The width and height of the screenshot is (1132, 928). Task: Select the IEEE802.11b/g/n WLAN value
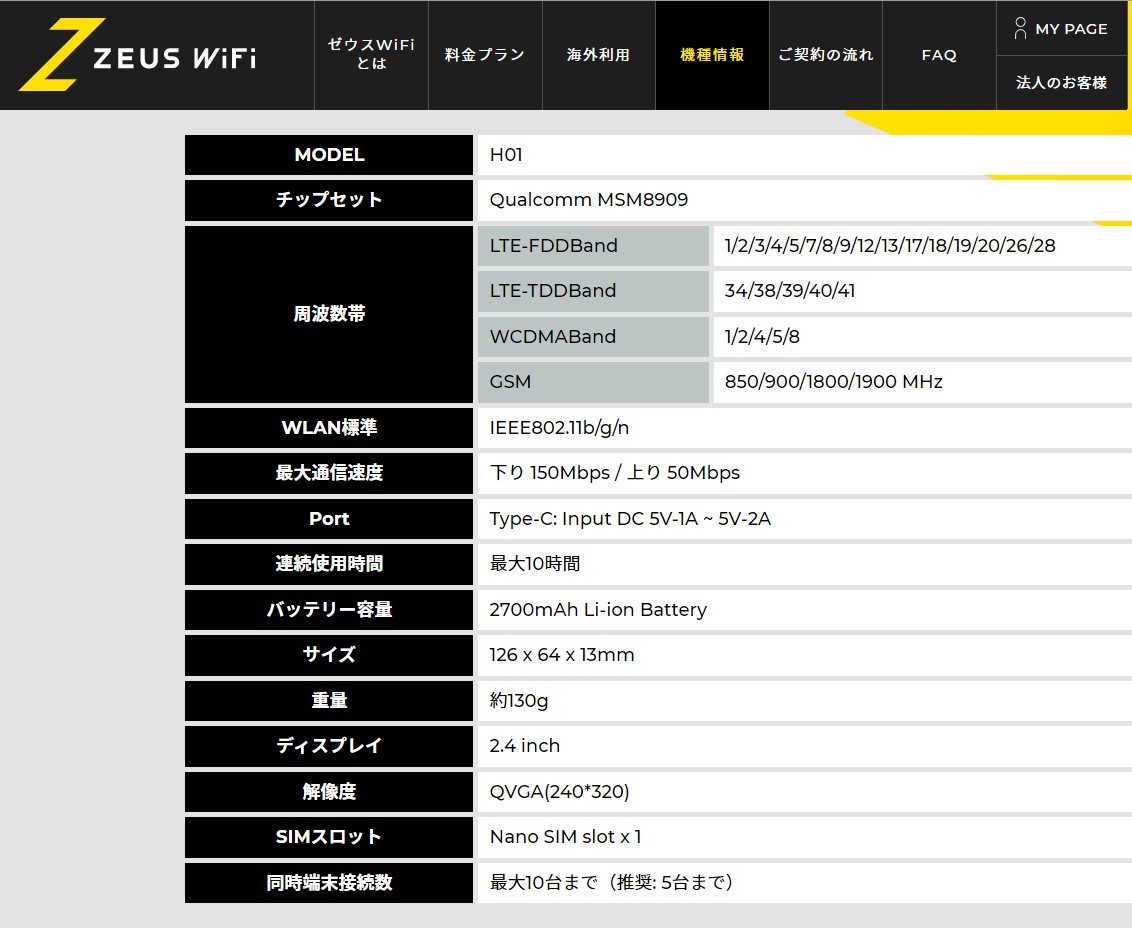point(559,428)
